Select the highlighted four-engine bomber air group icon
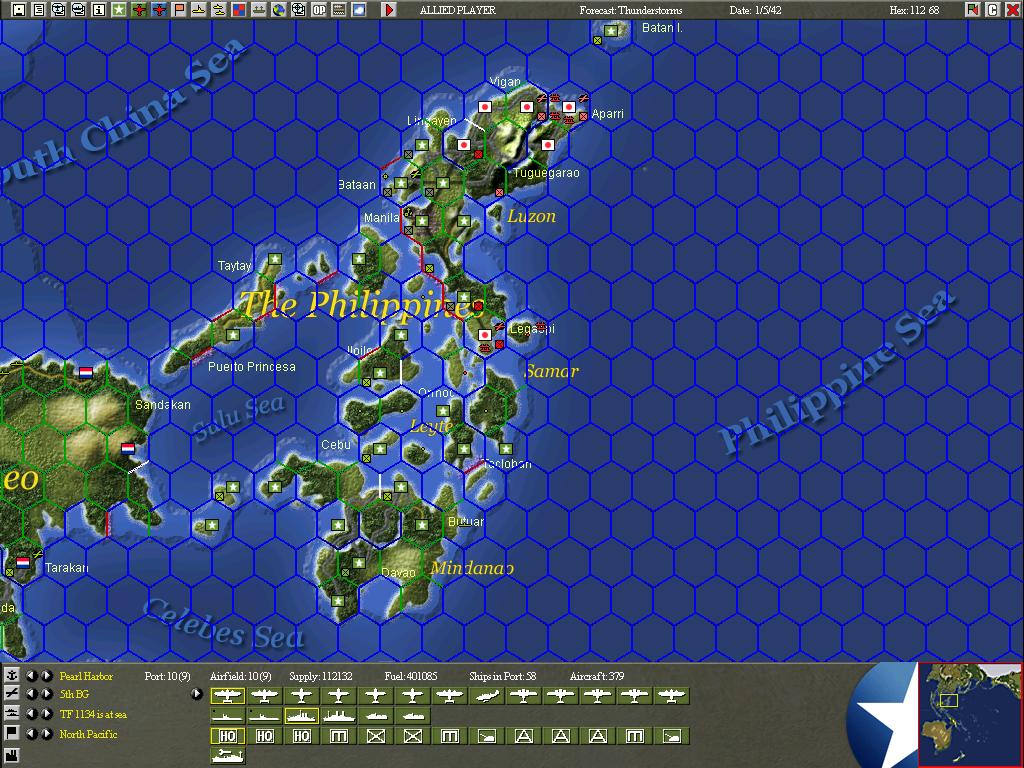The height and width of the screenshot is (768, 1024). (x=227, y=697)
